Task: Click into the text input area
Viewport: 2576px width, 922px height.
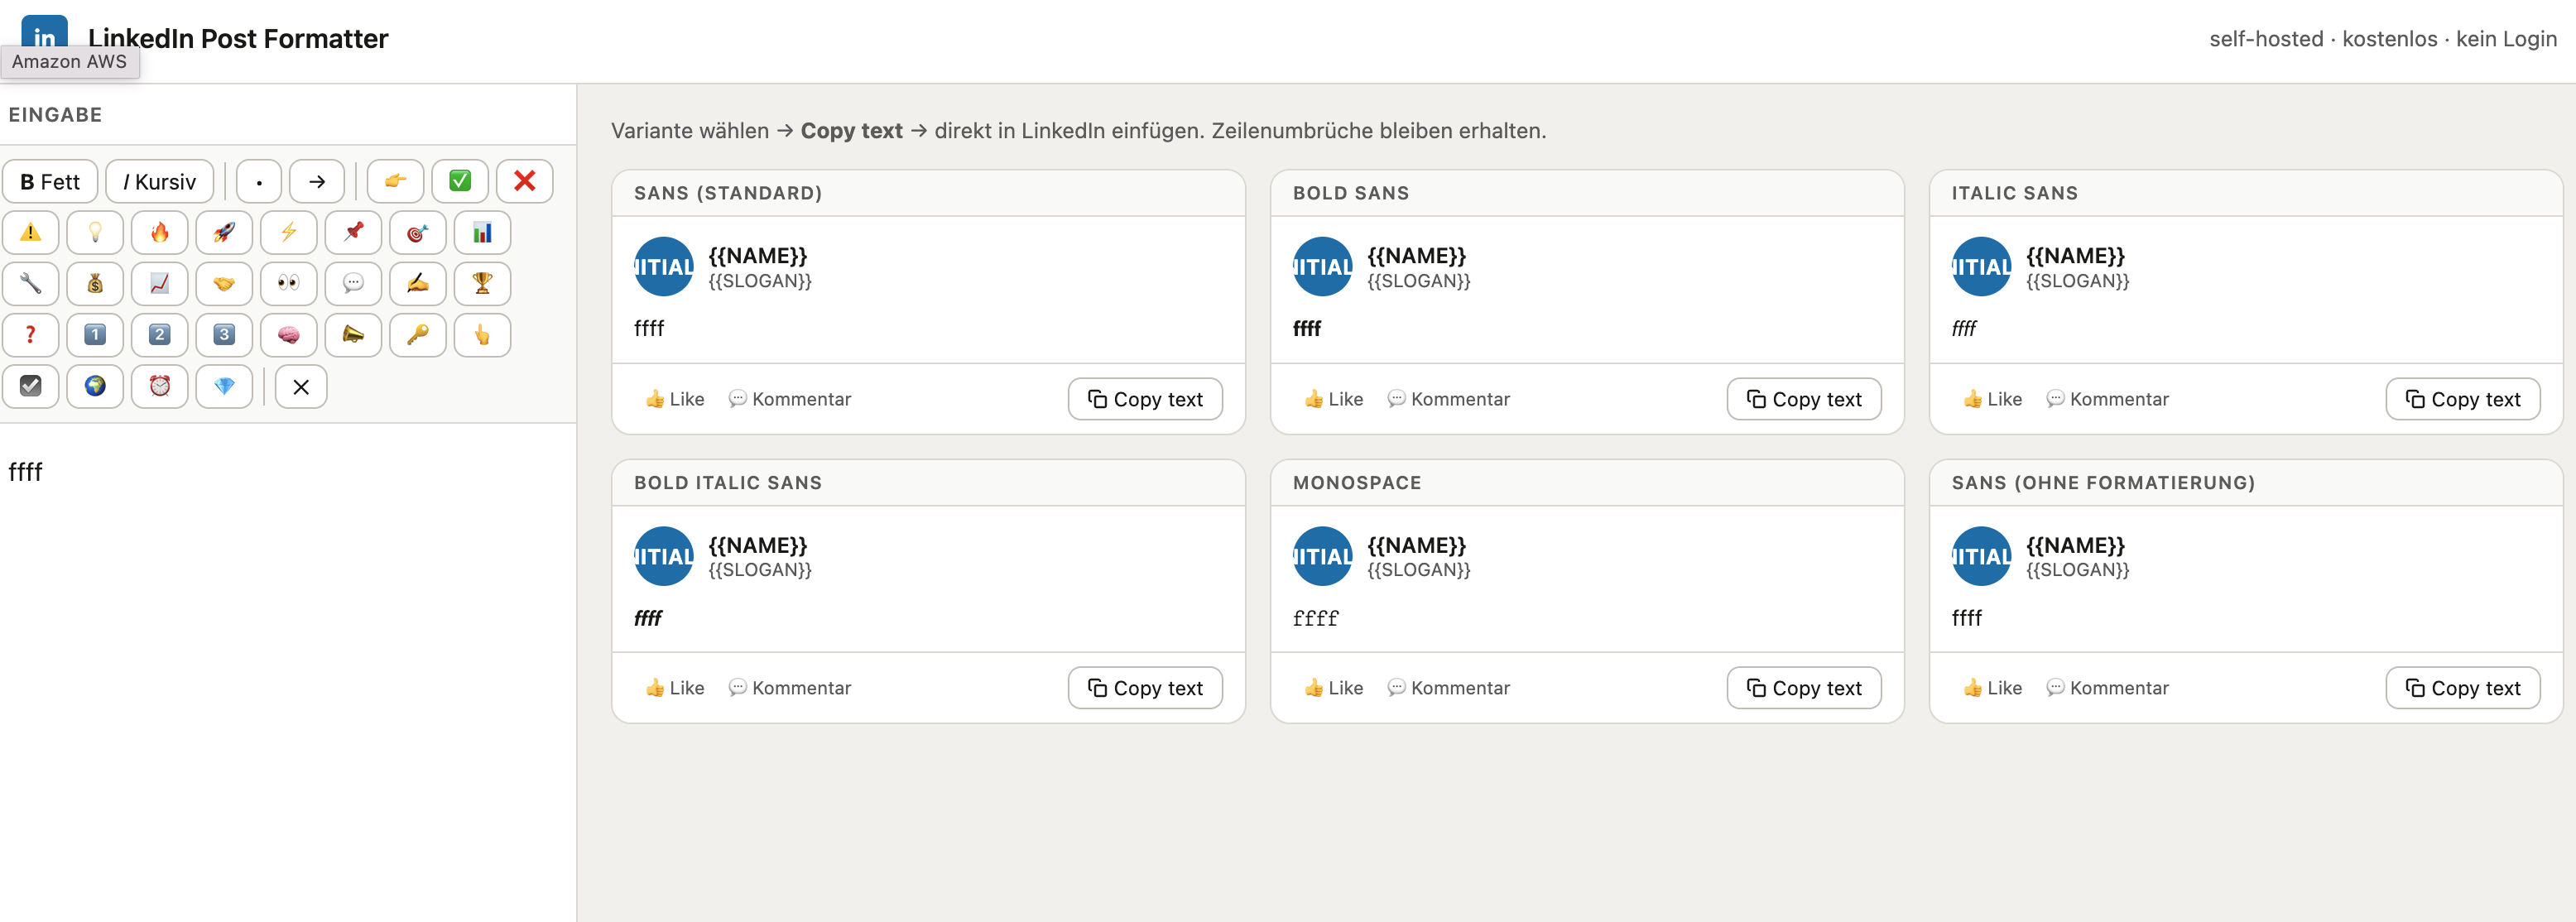Action: click(288, 600)
